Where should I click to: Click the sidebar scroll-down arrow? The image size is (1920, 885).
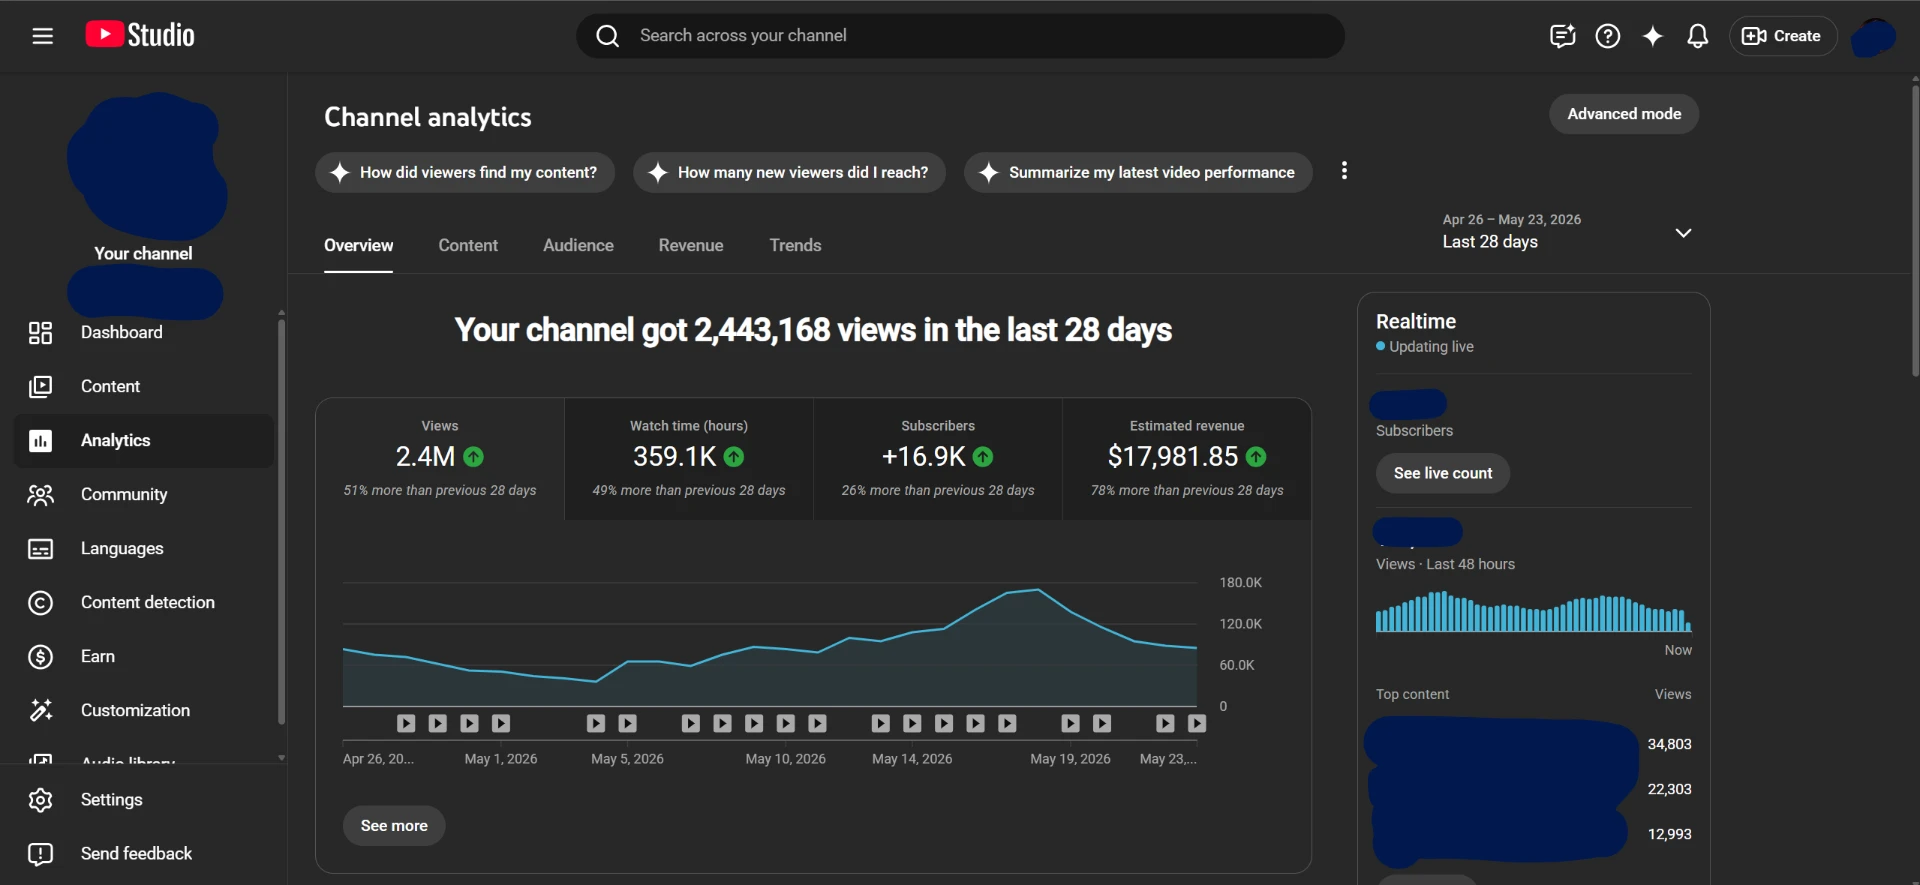281,758
